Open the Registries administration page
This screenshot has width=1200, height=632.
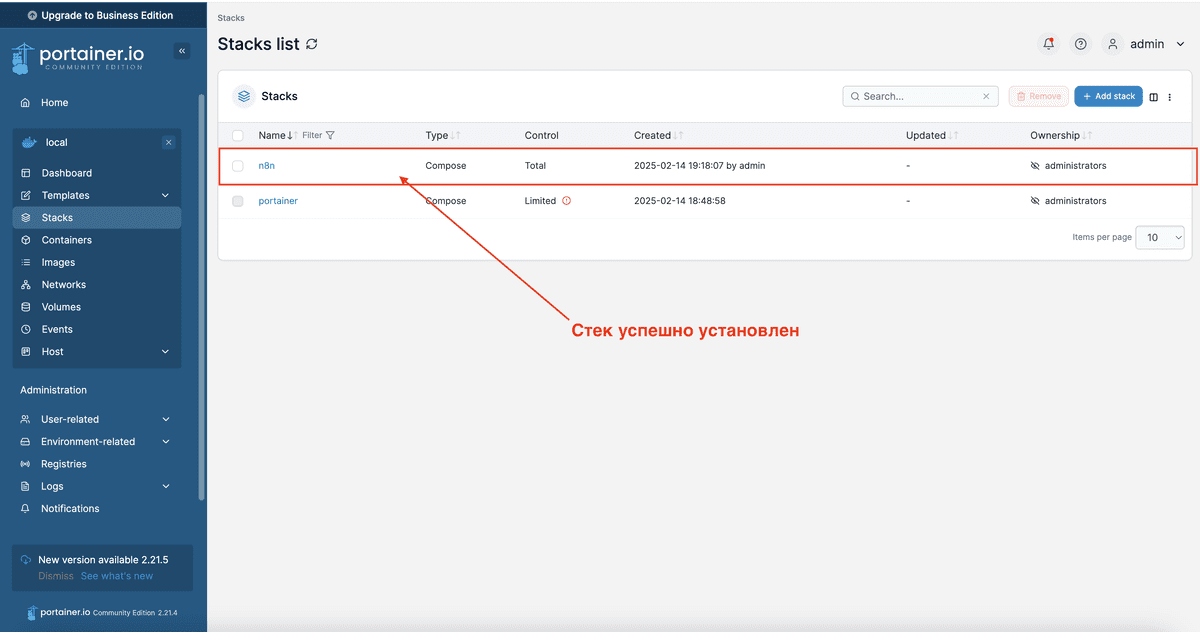62,463
